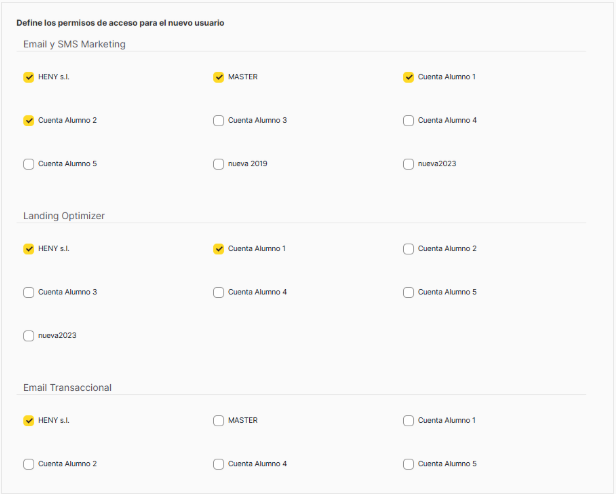Tick Cuenta Alumno 5 in Email y SMS Marketing
616x494 pixels.
click(28, 164)
